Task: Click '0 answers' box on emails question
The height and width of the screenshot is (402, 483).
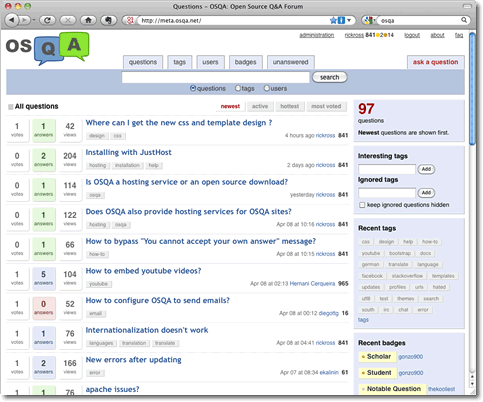Action: tap(44, 308)
